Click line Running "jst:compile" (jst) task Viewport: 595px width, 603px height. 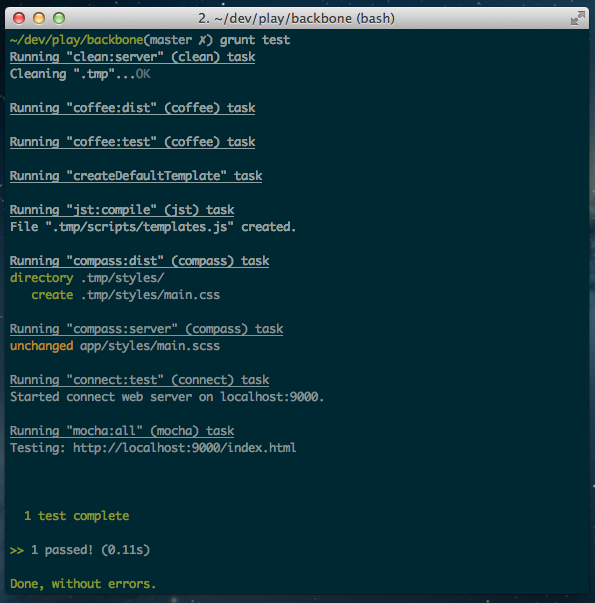click(x=122, y=210)
